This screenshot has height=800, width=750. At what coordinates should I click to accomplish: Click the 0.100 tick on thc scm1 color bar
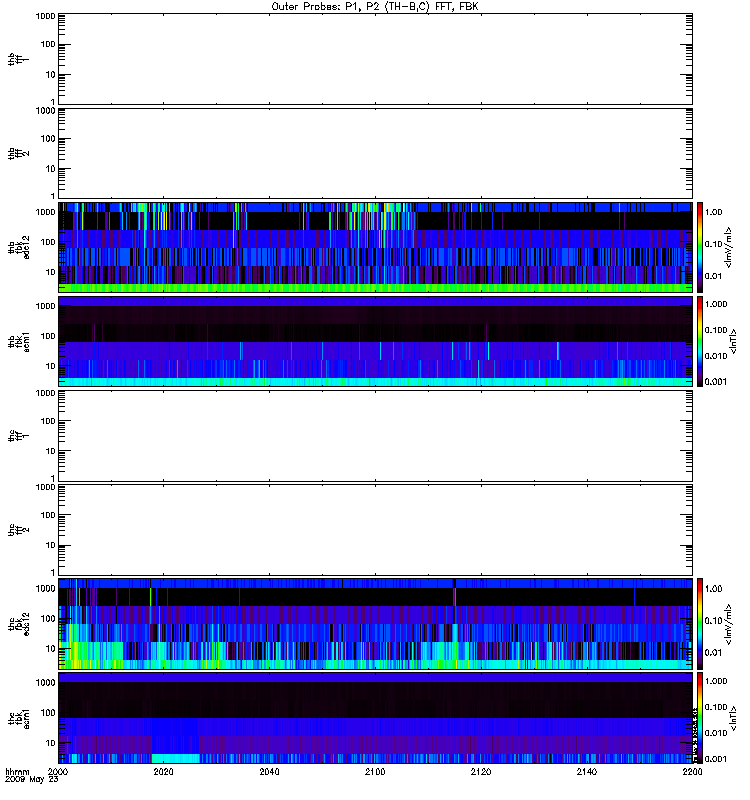pos(716,707)
